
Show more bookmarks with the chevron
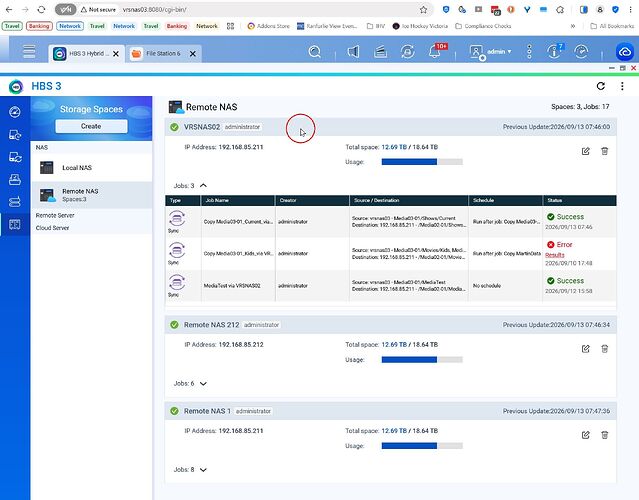coord(573,26)
